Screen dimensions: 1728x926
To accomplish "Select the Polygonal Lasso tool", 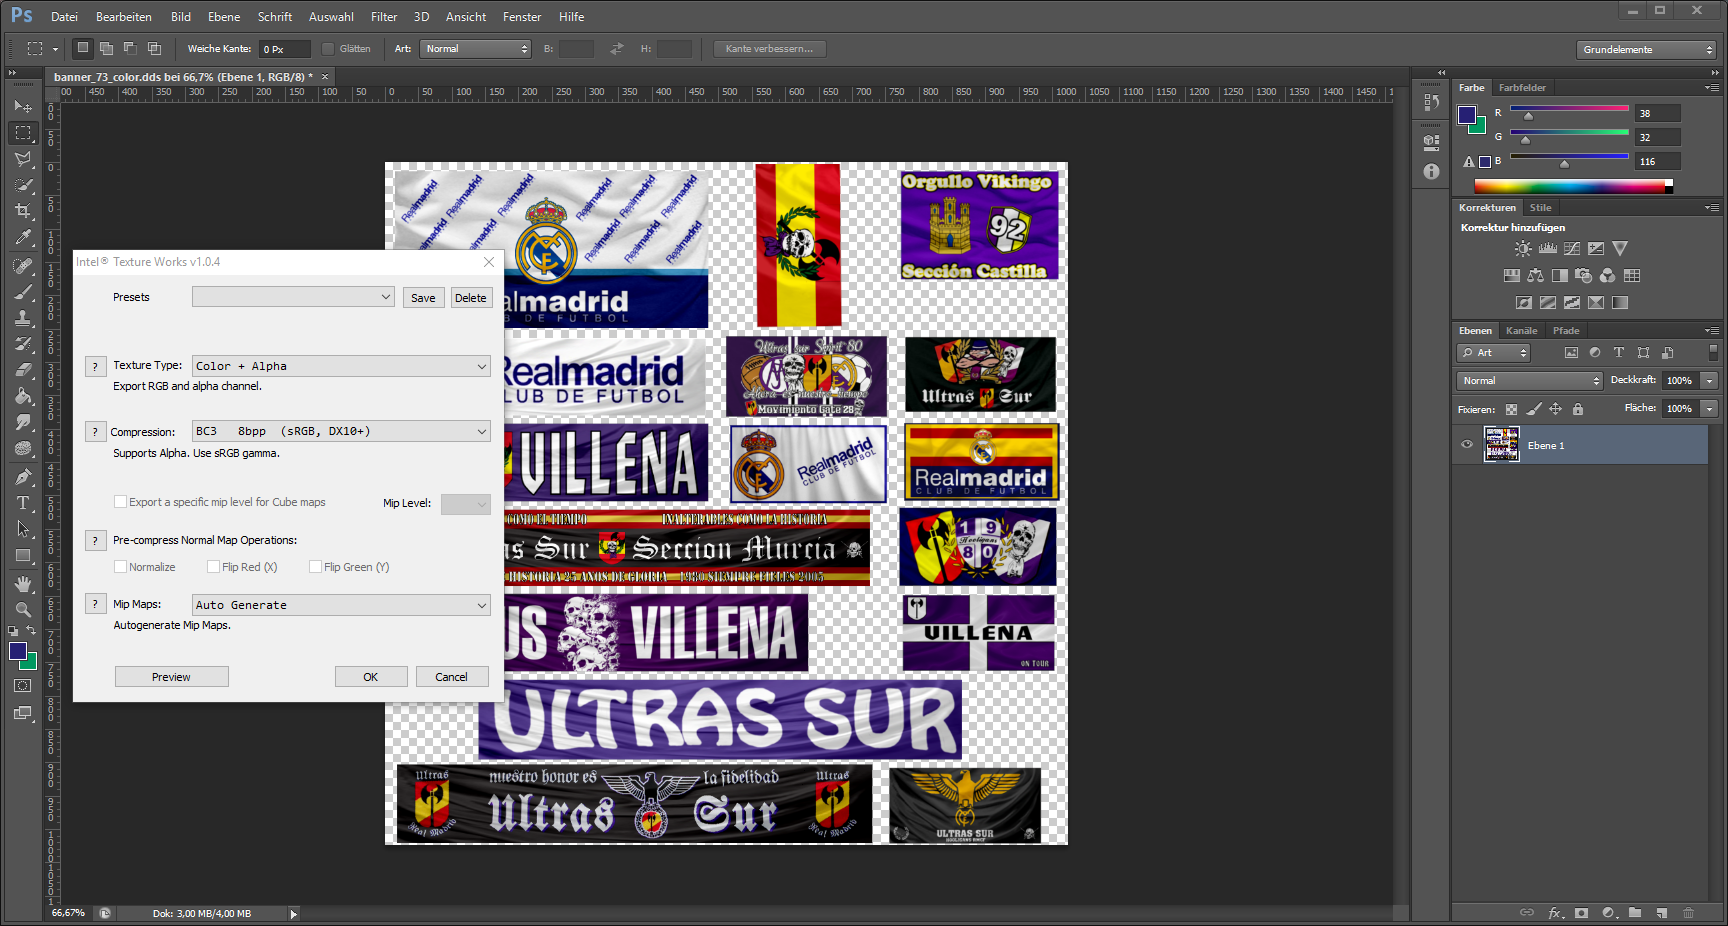I will [23, 159].
